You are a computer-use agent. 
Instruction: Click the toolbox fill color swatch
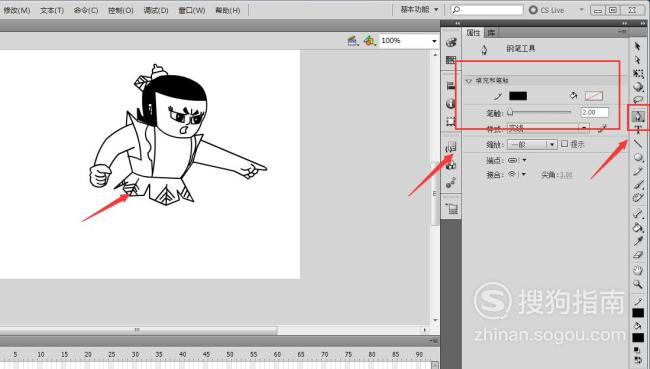click(x=638, y=337)
